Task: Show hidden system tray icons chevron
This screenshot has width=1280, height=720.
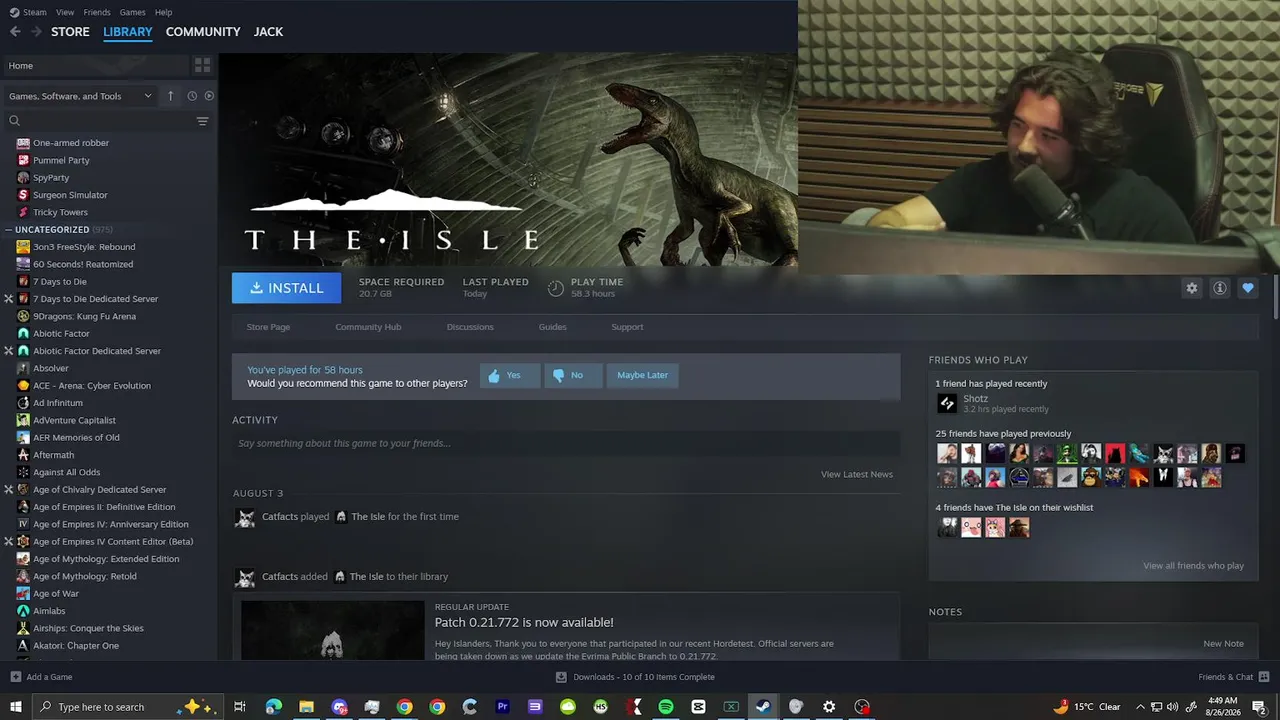Action: (1140, 707)
